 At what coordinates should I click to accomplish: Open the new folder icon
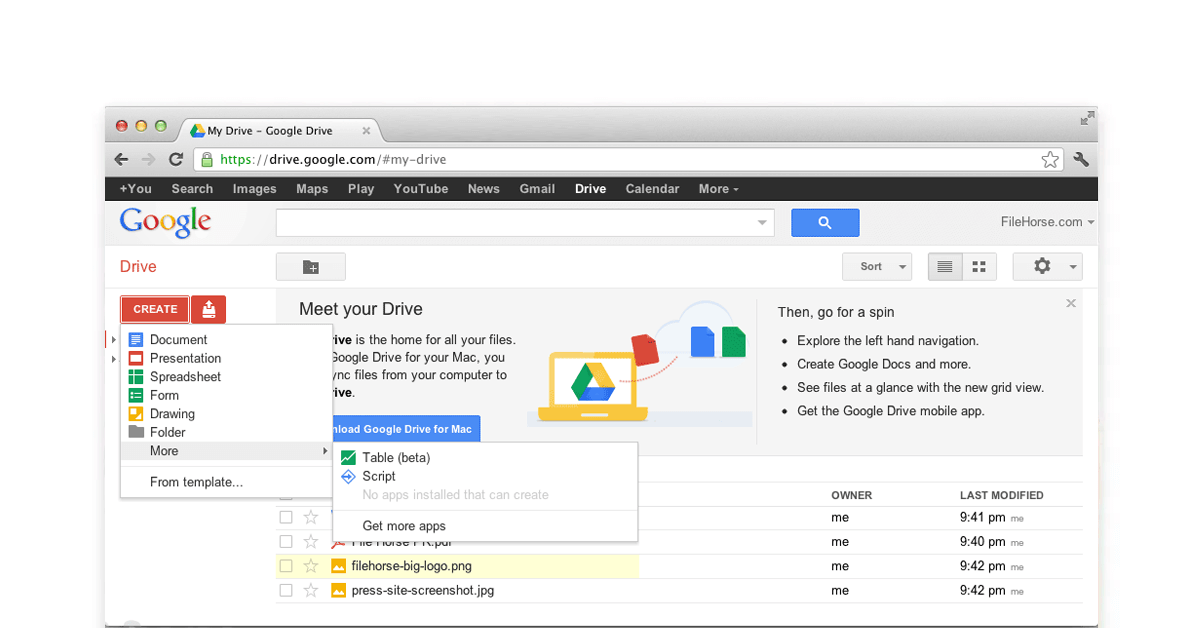(x=310, y=266)
